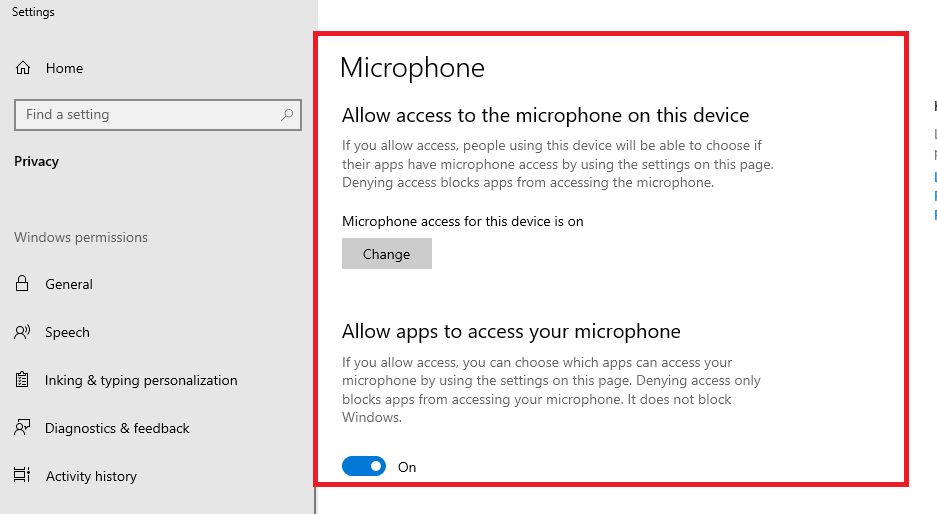The width and height of the screenshot is (937, 514).
Task: Click the Speech icon in sidebar
Action: 22,332
